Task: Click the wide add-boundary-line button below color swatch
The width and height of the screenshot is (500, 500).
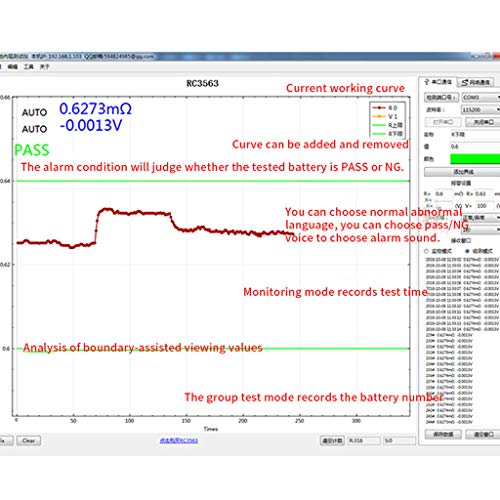Action: (x=463, y=172)
